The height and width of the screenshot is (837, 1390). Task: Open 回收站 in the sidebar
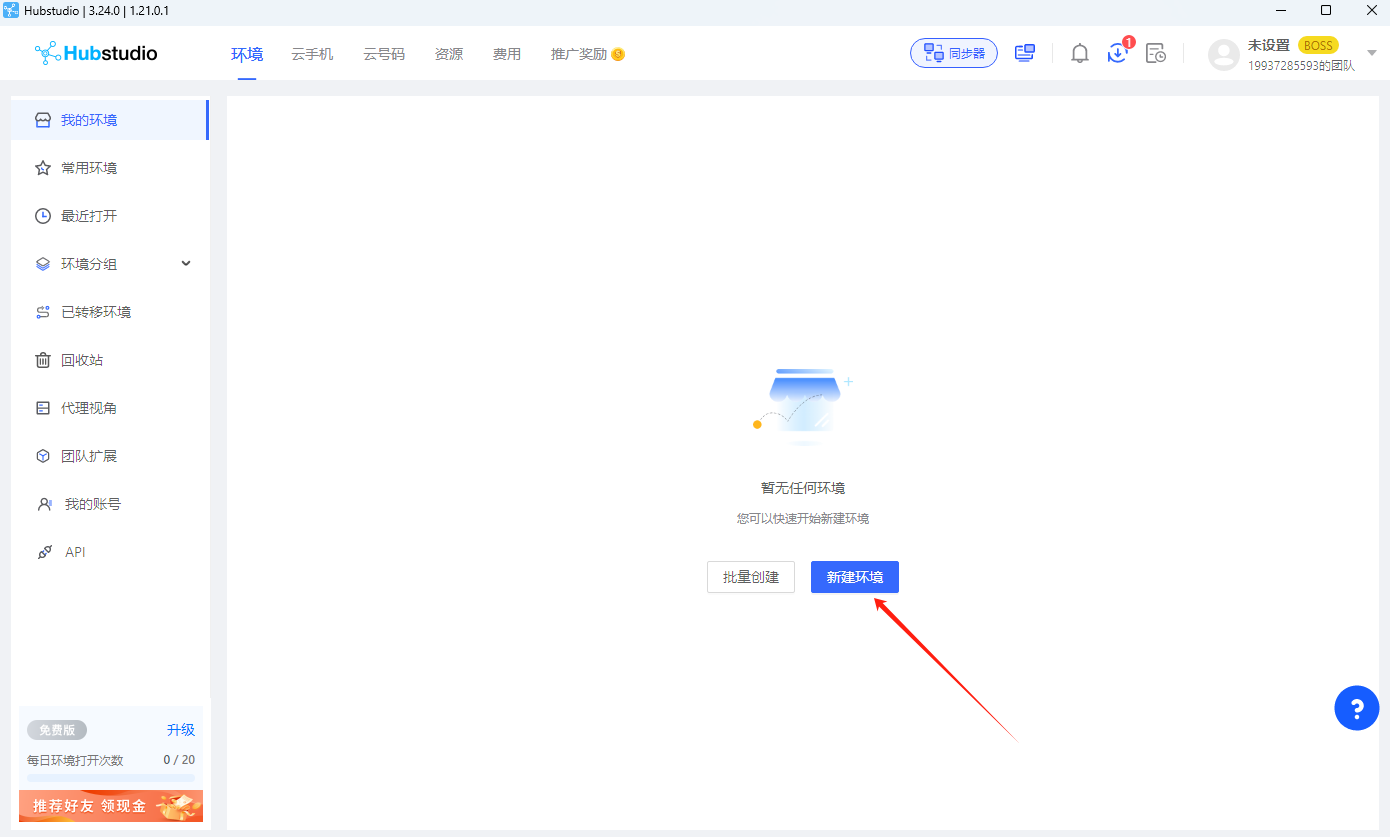pos(110,360)
